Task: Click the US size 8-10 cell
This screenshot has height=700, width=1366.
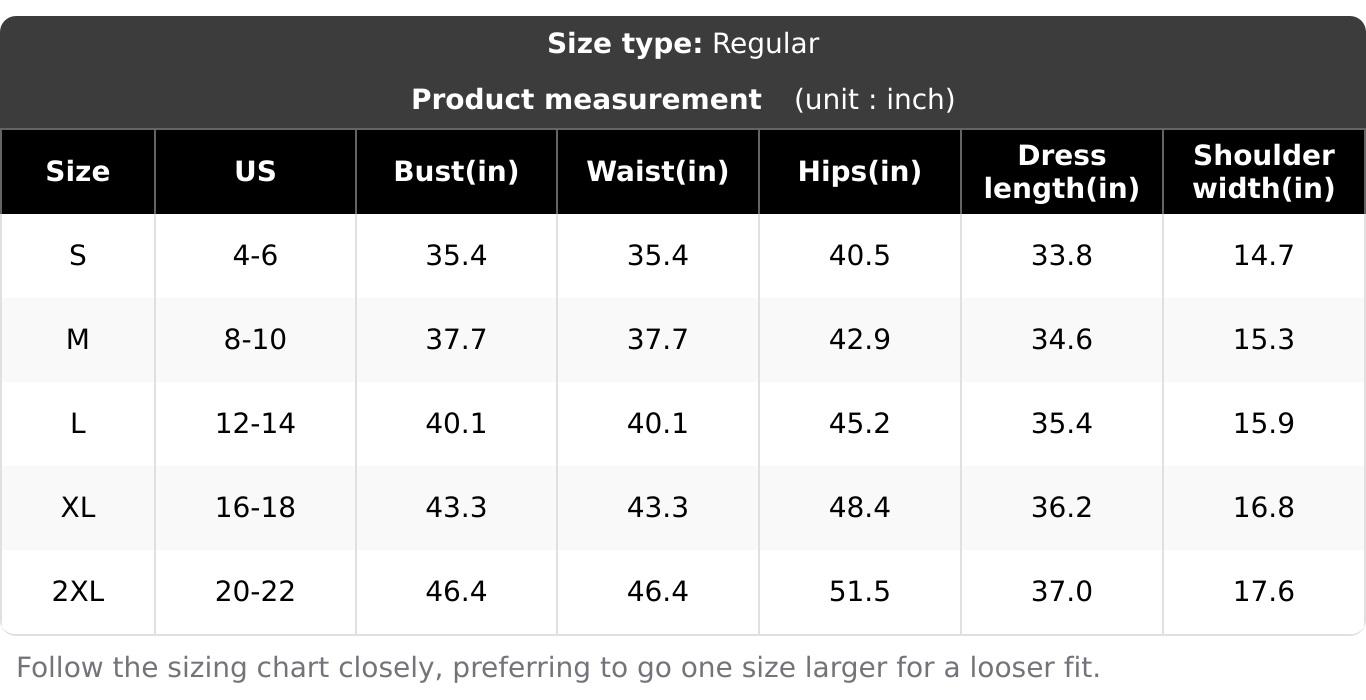Action: (255, 340)
